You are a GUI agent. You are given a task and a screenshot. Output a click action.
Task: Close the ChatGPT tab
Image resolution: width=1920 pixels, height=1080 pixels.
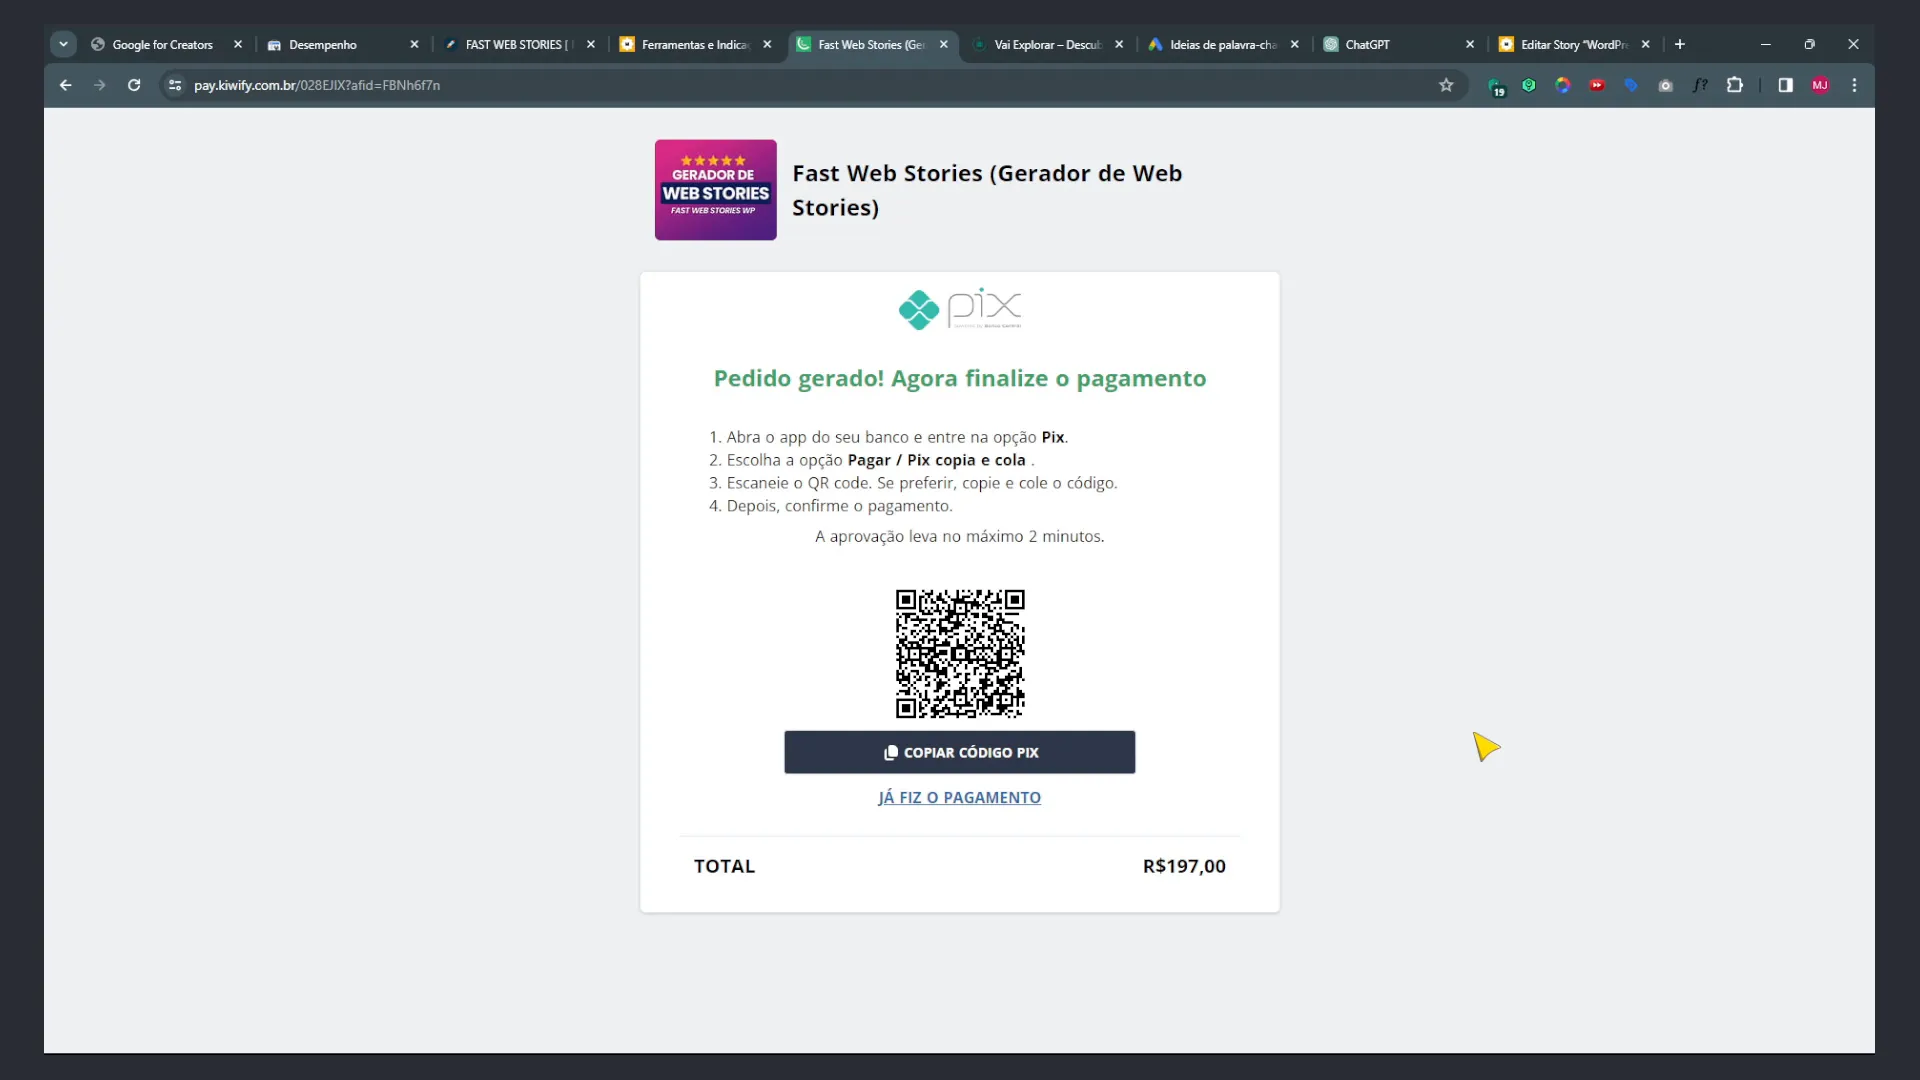tap(1470, 44)
